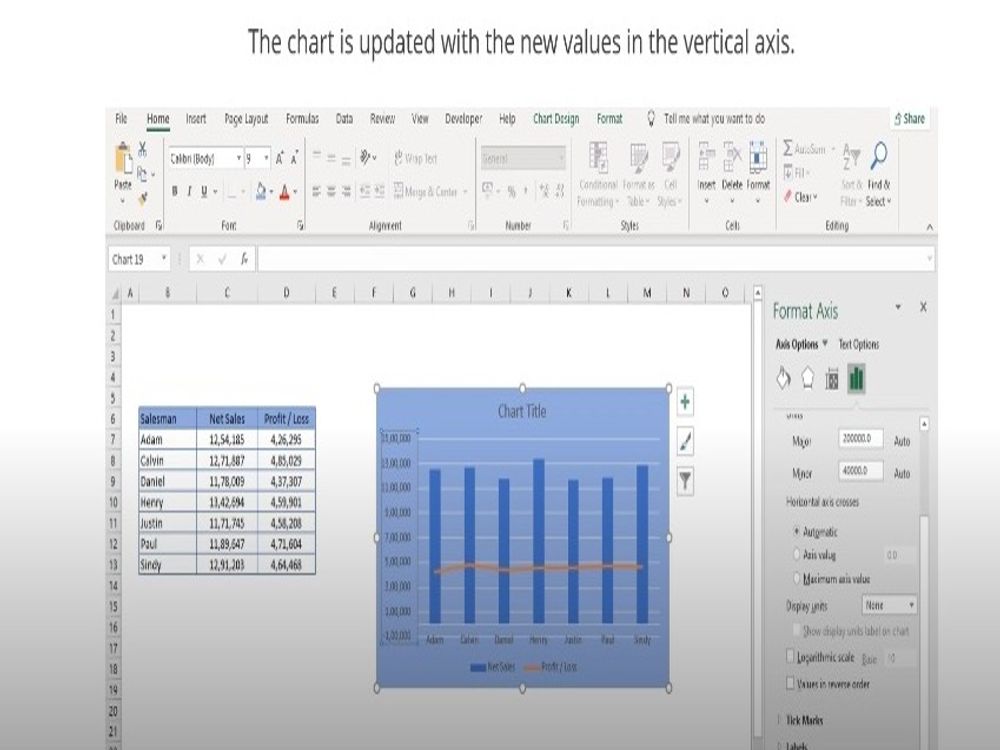Toggle bold formatting in the Font group
This screenshot has height=750, width=1000.
(175, 189)
